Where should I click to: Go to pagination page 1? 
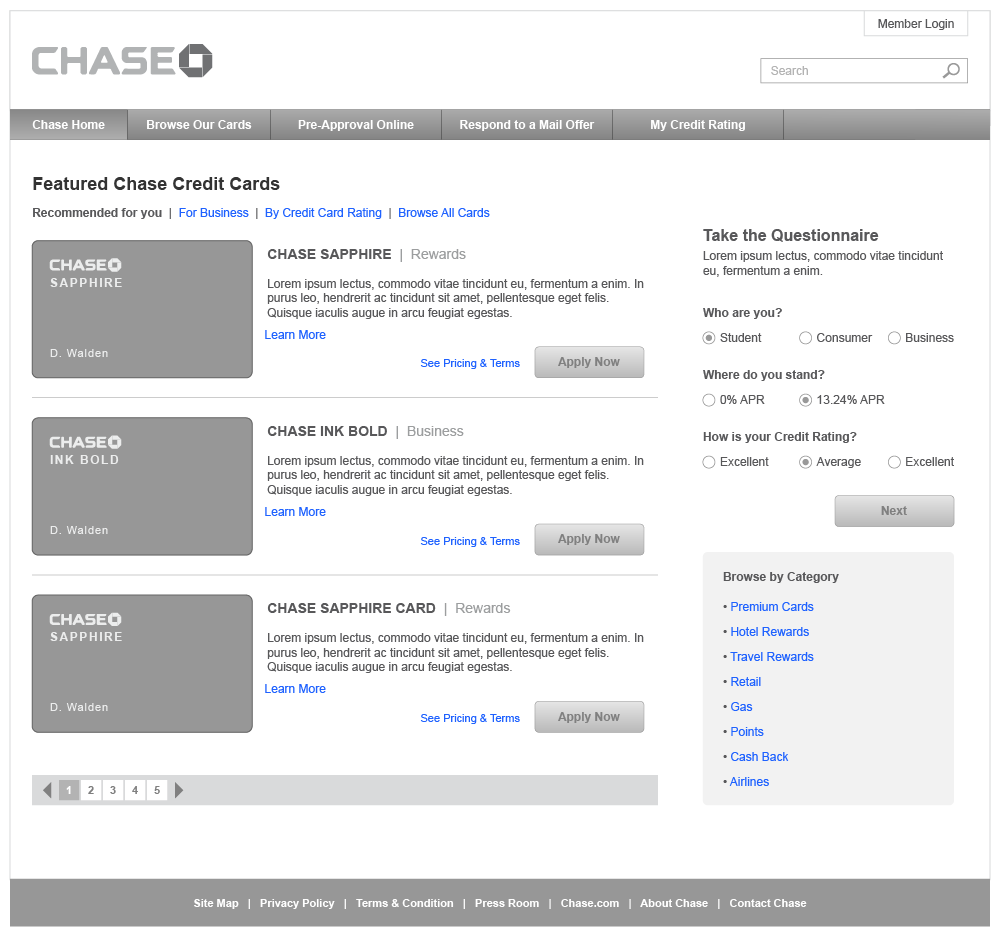pyautogui.click(x=69, y=790)
